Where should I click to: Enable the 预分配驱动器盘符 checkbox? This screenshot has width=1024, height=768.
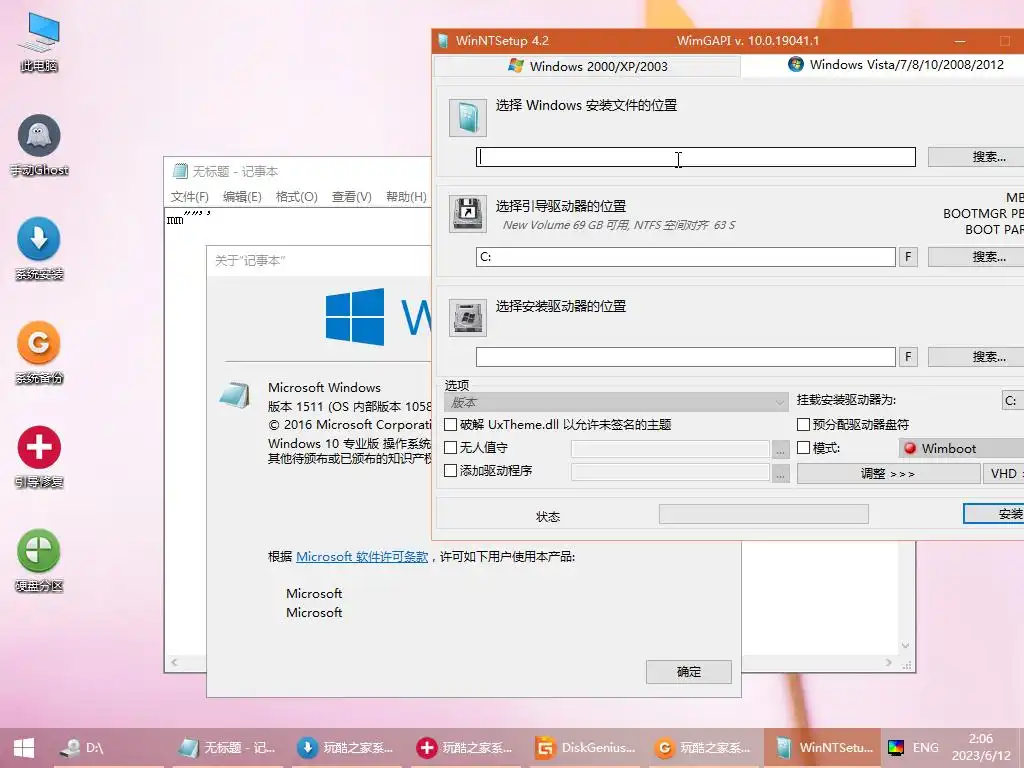pos(804,424)
